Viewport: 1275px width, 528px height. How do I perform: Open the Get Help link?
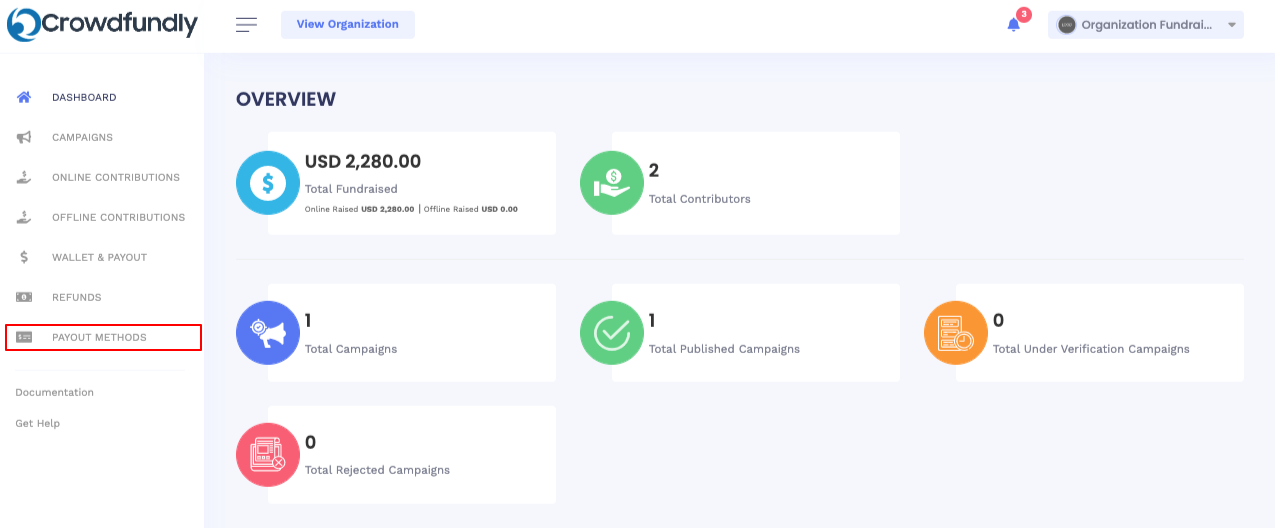coord(38,423)
